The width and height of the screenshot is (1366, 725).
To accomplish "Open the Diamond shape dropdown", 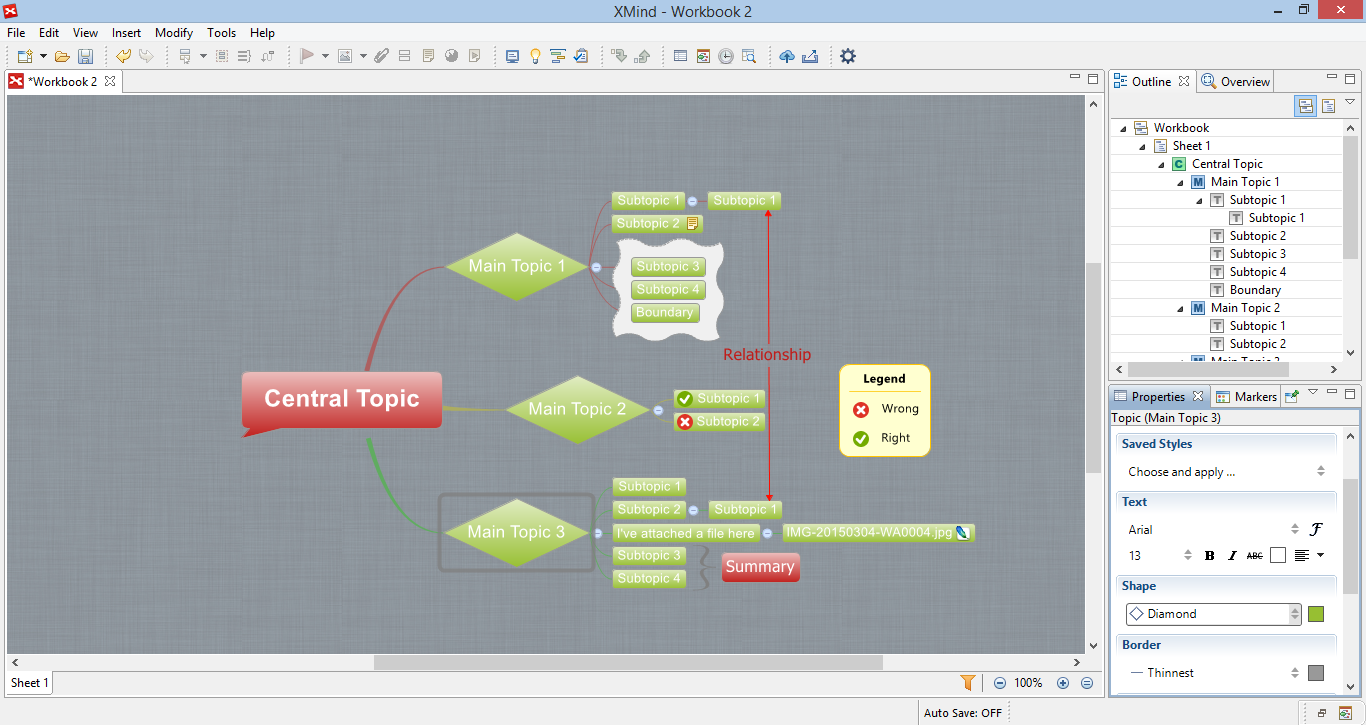I will 1213,614.
